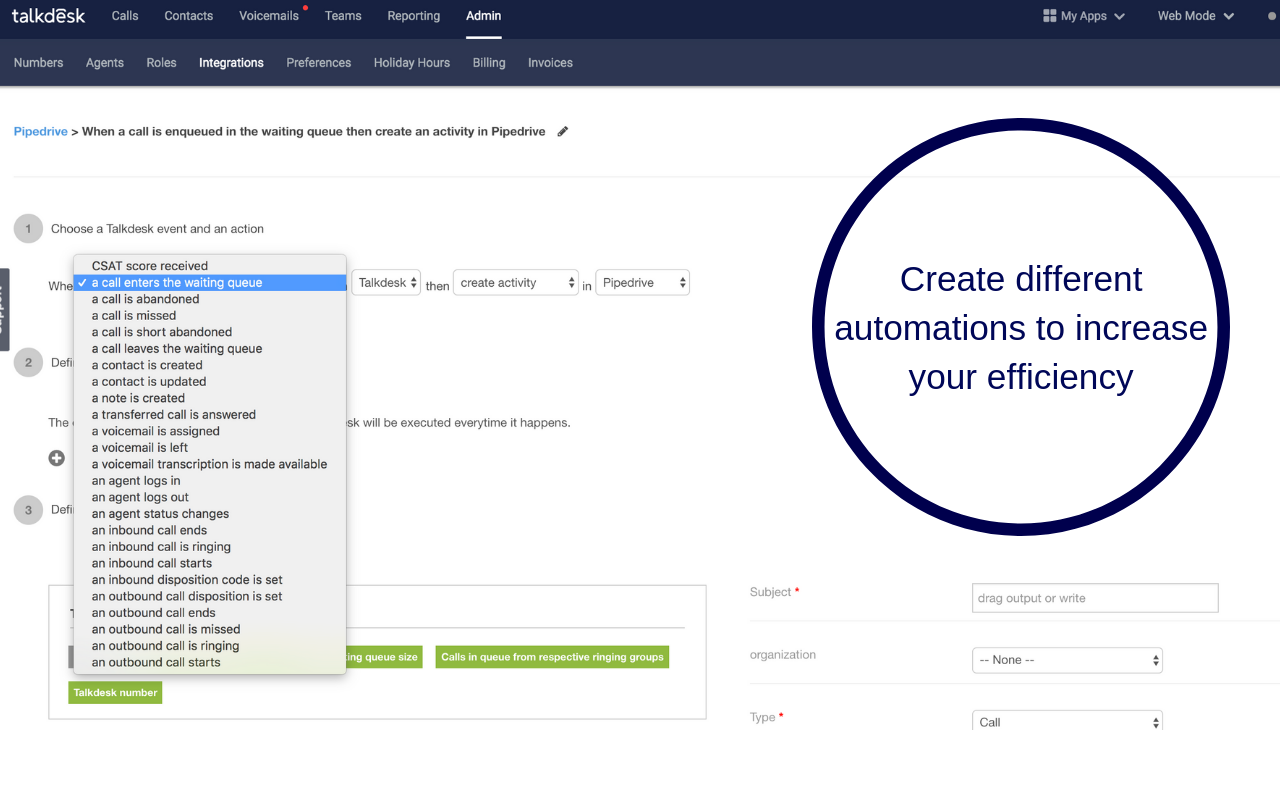Viewport: 1280px width, 800px height.
Task: Select 'an inbound call is ringing' option
Action: click(x=210, y=547)
